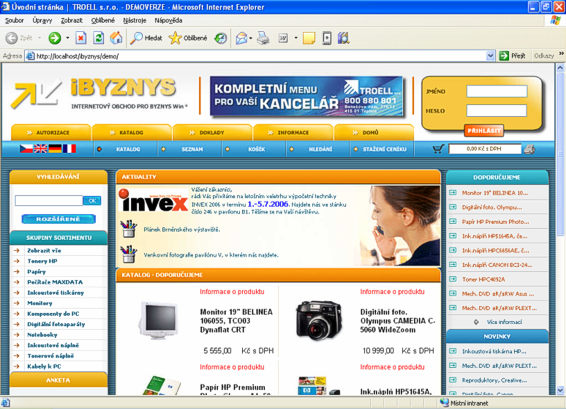The image size is (566, 409).
Task: Open Toner HPC4092A recommended link
Action: [x=483, y=279]
